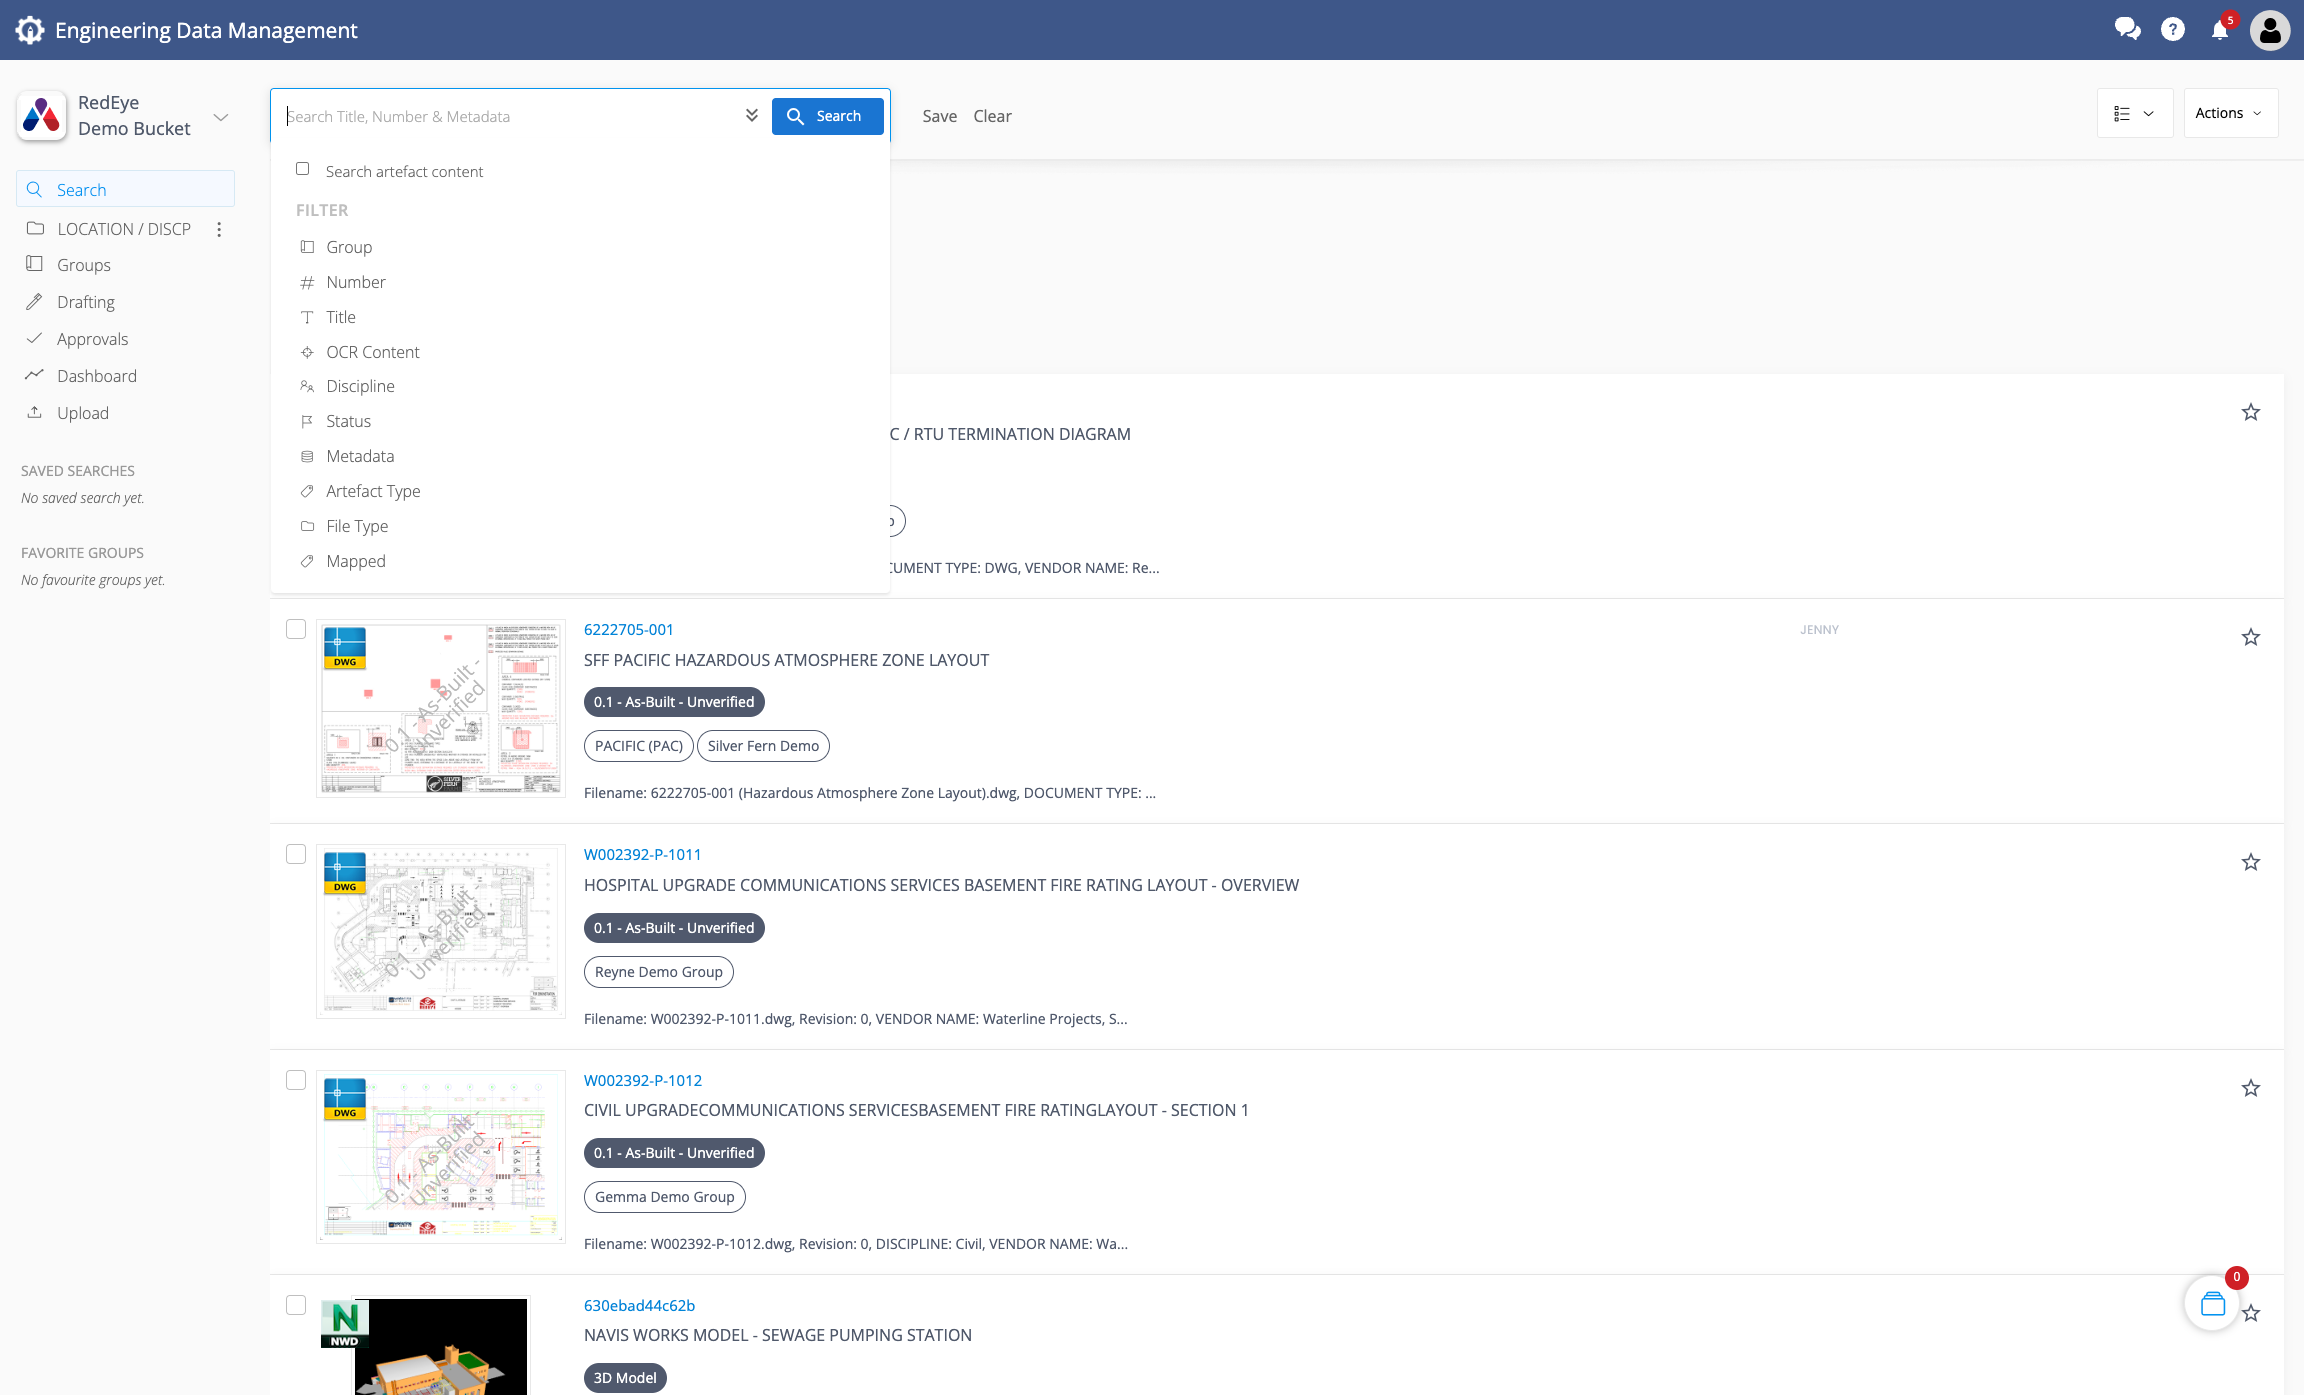Image resolution: width=2304 pixels, height=1395 pixels.
Task: Open the help icon in the top bar
Action: pos(2172,30)
